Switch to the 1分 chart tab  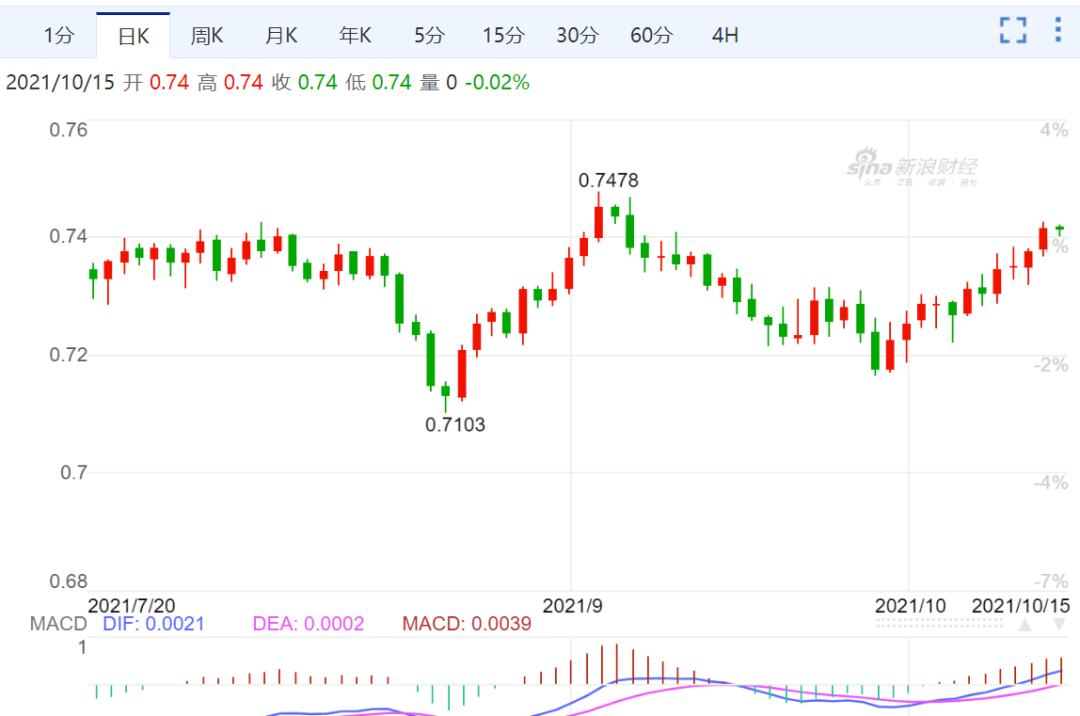59,35
